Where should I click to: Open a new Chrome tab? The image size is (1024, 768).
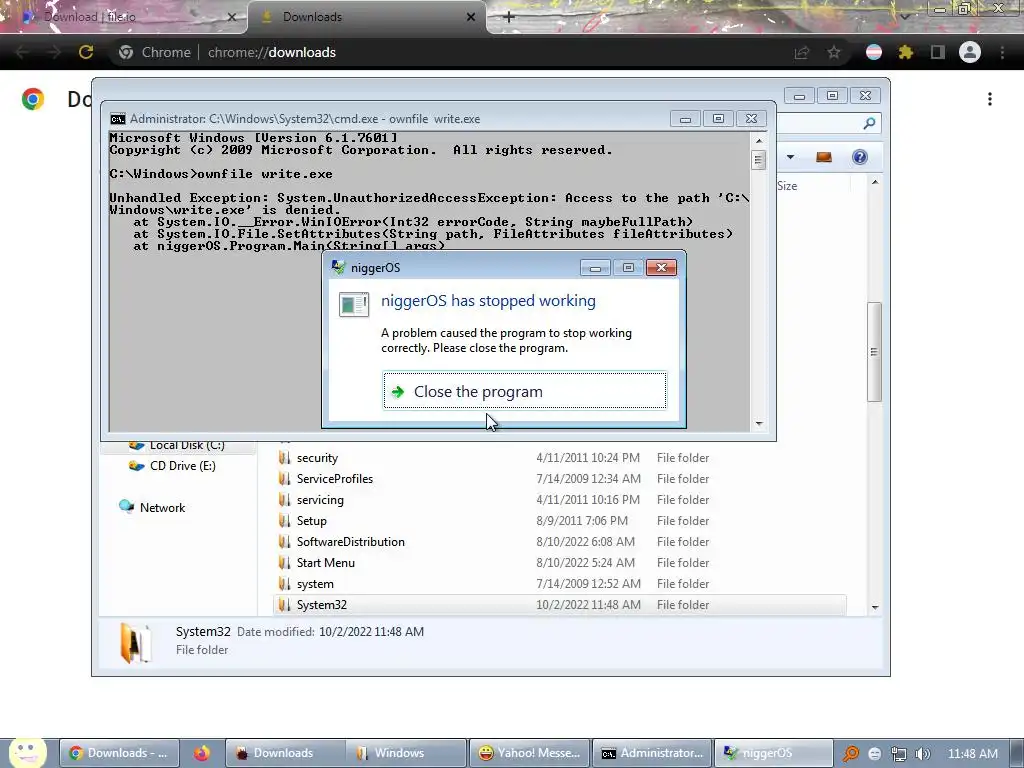[x=509, y=17]
